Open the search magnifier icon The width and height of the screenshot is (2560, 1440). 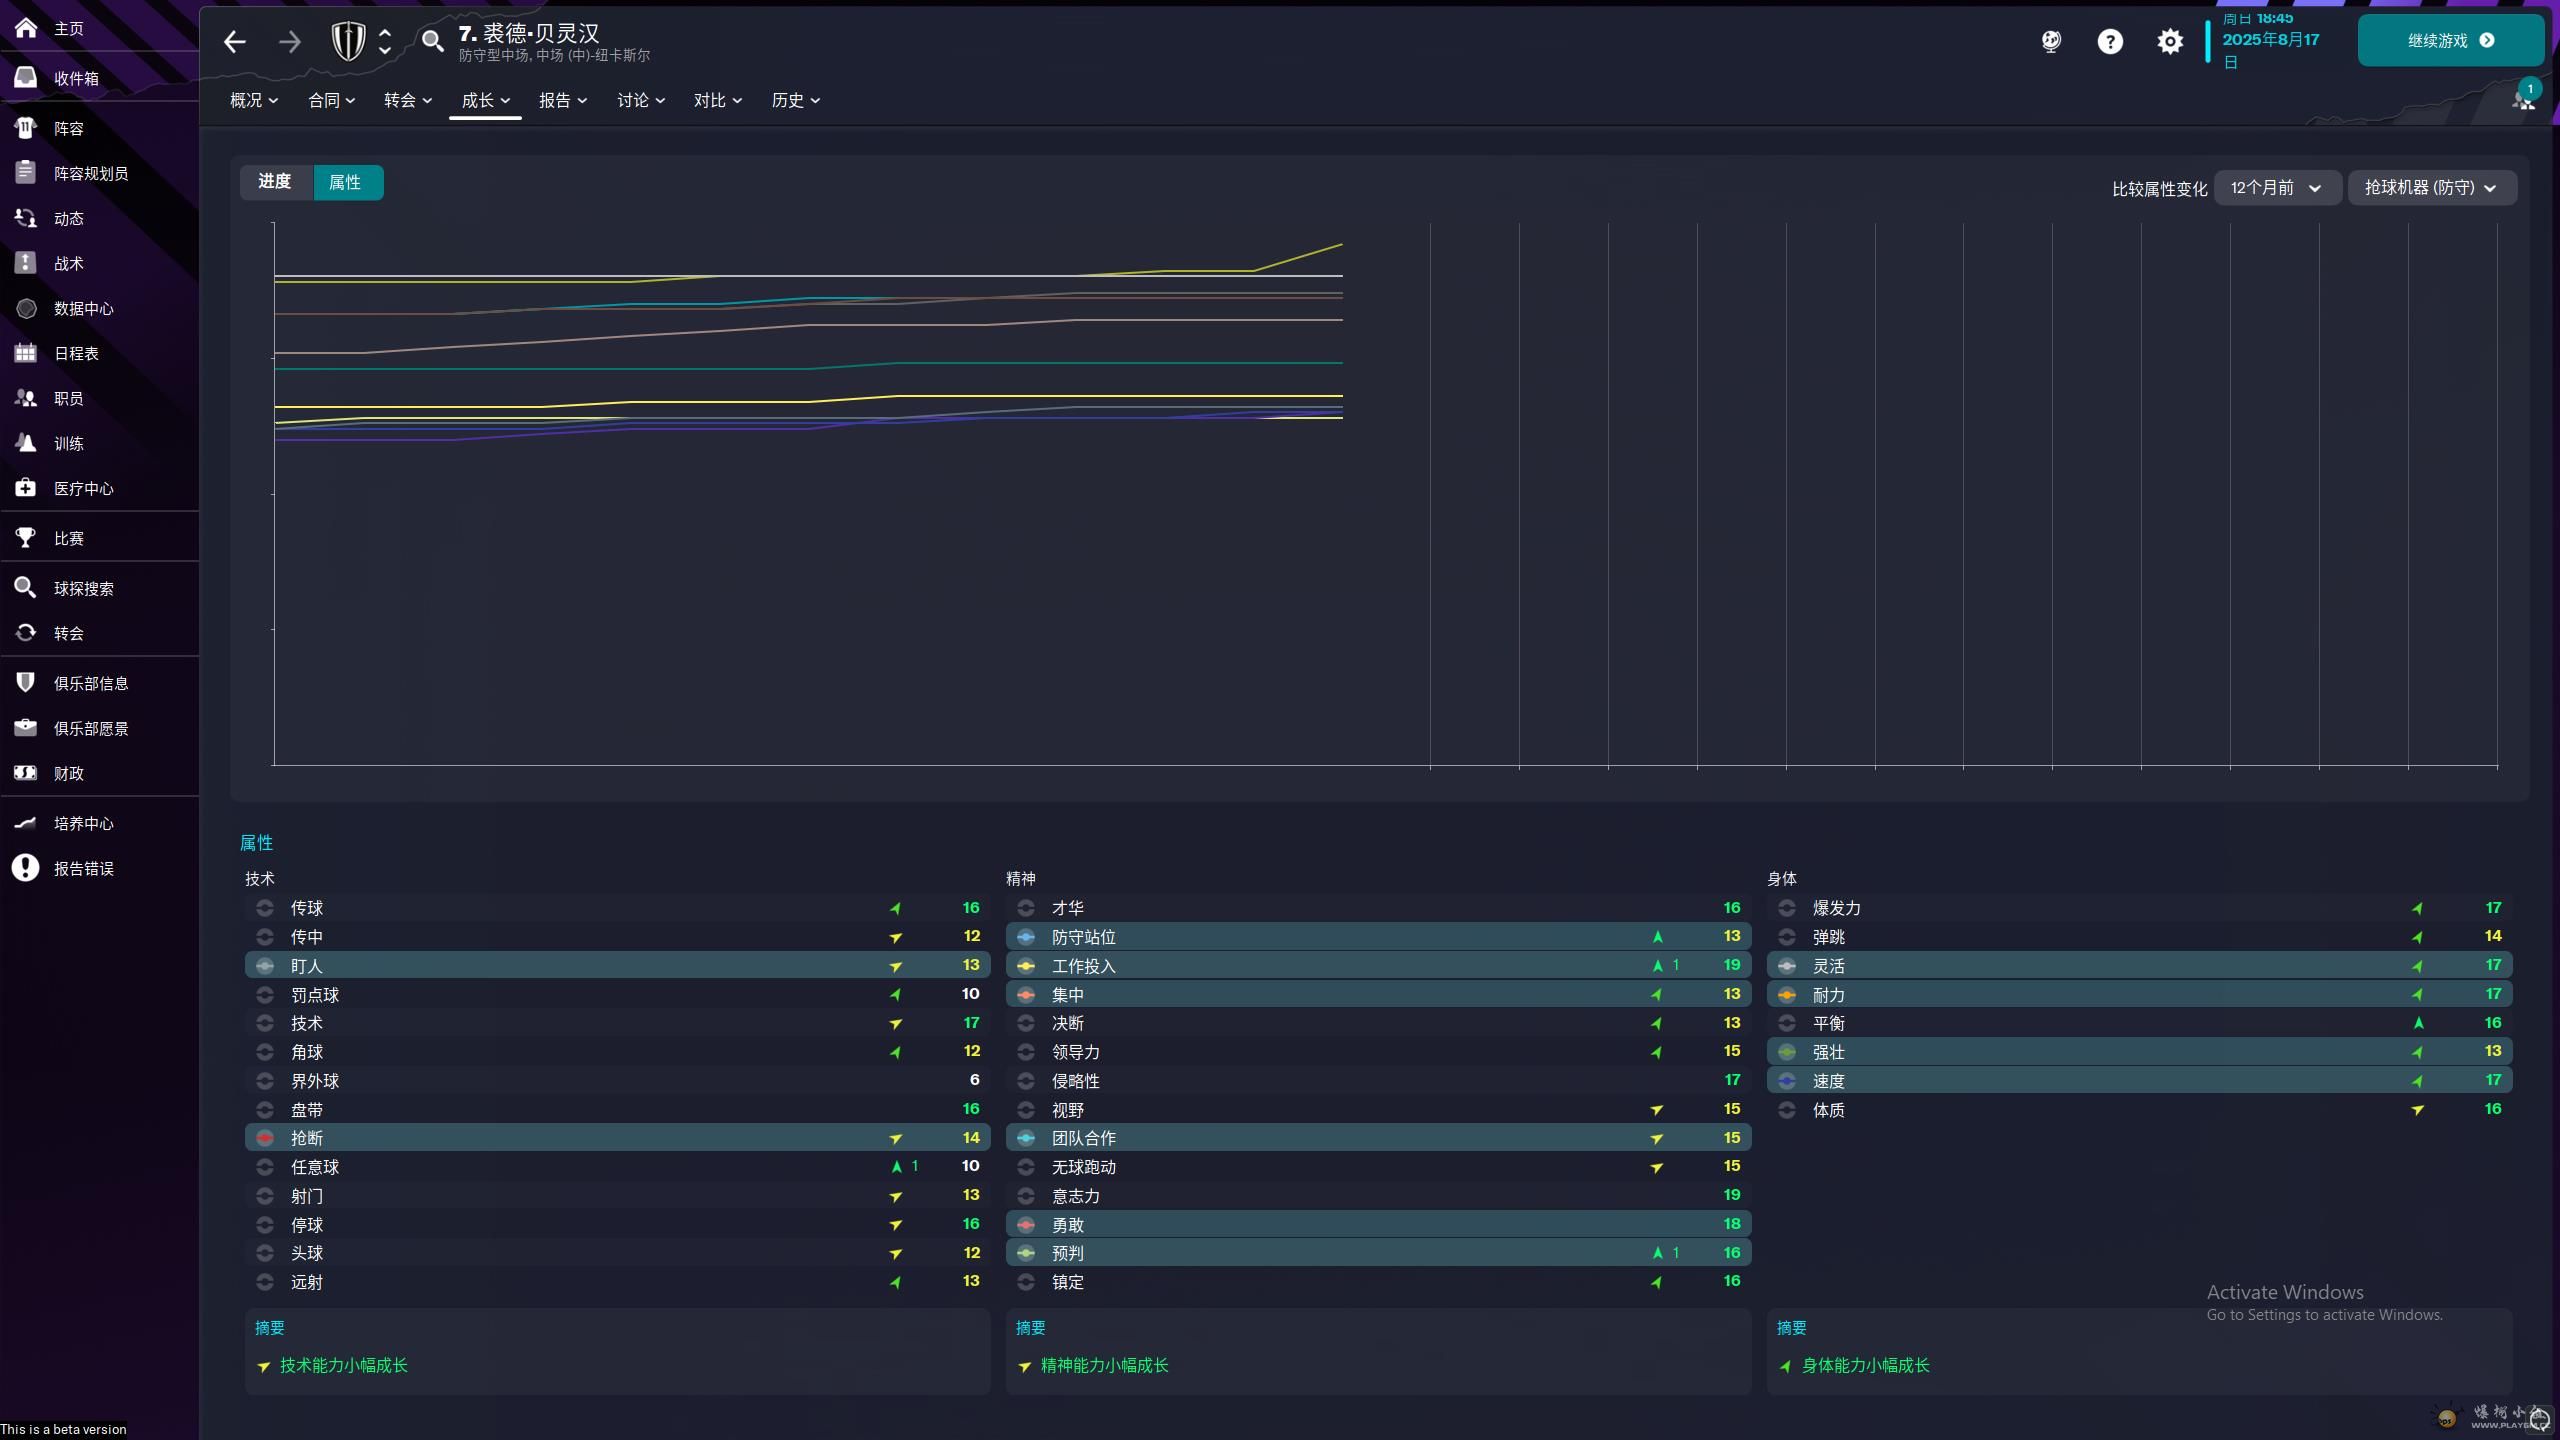(432, 42)
